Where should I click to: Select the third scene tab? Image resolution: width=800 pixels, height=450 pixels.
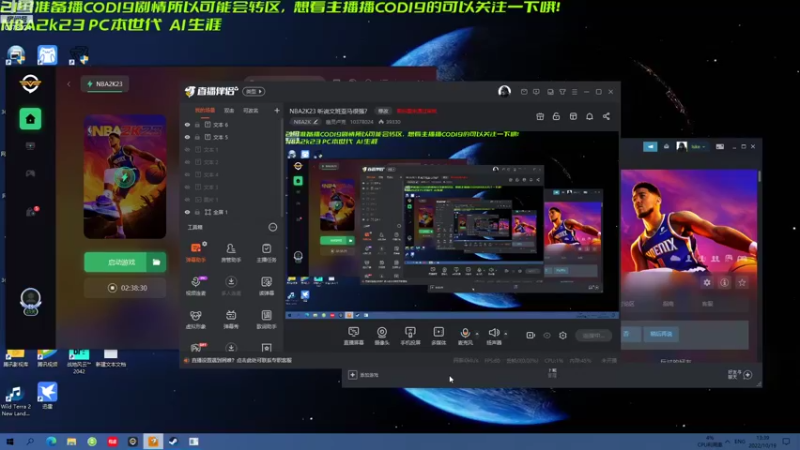[251, 110]
